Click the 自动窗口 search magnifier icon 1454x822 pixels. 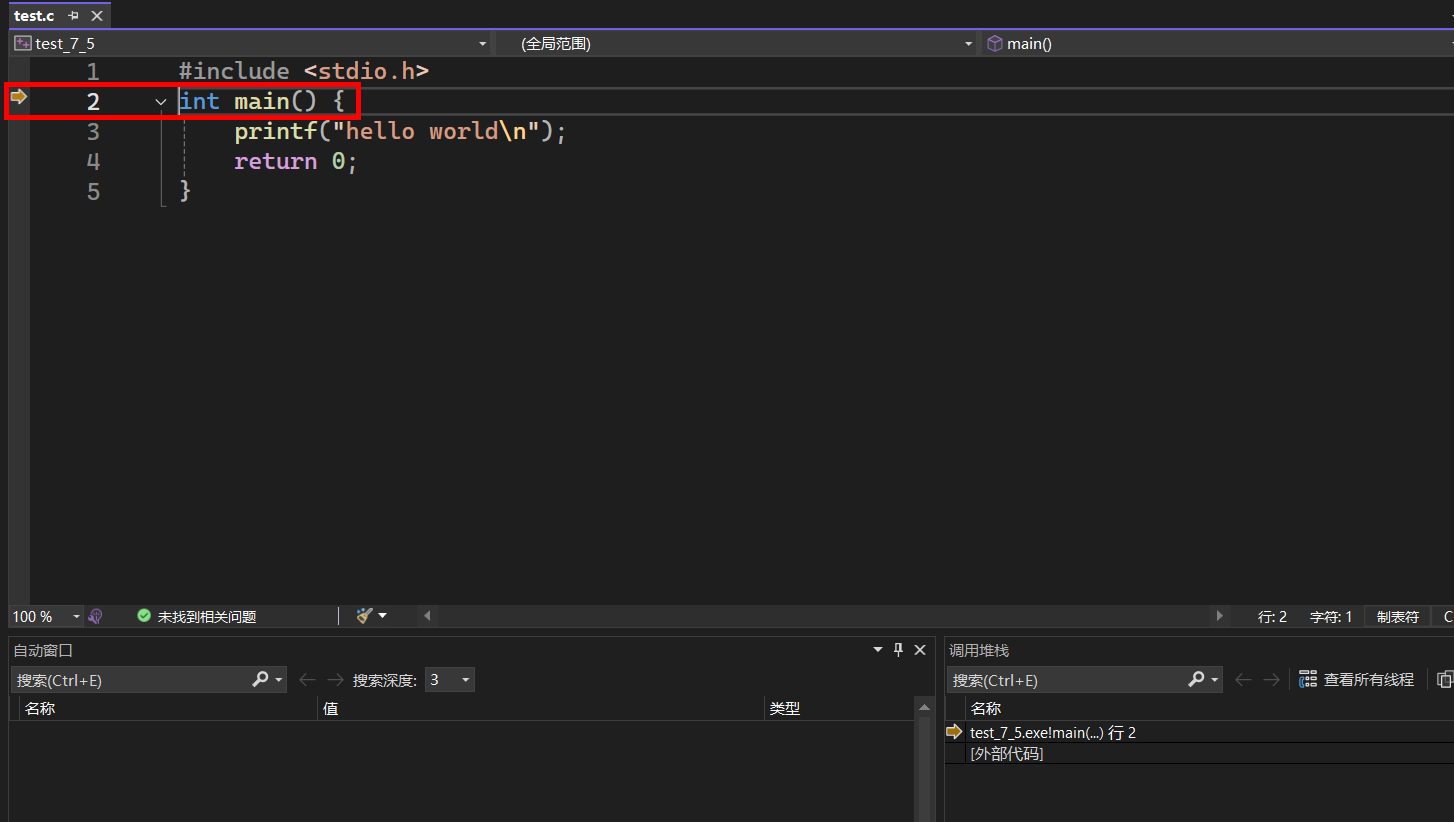pyautogui.click(x=260, y=680)
